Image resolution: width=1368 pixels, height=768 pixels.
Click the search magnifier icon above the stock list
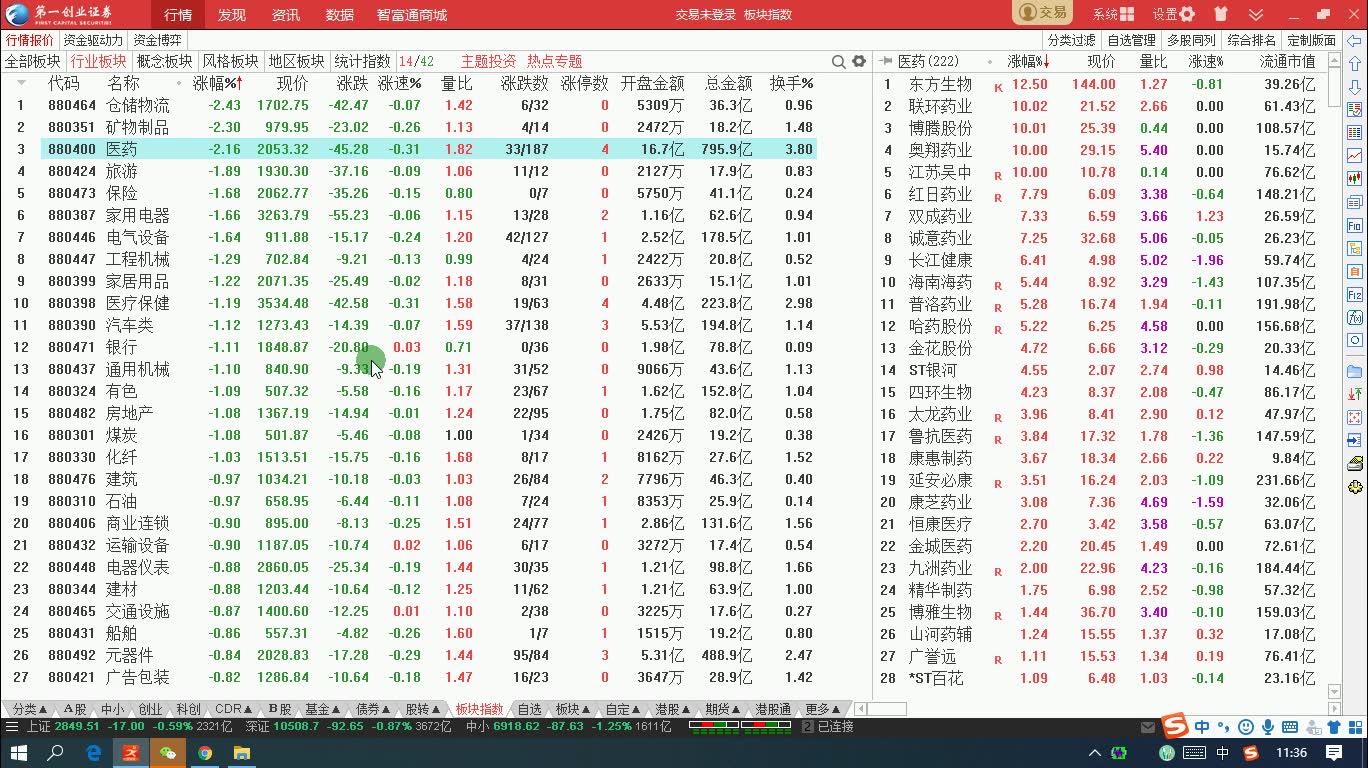coord(840,61)
